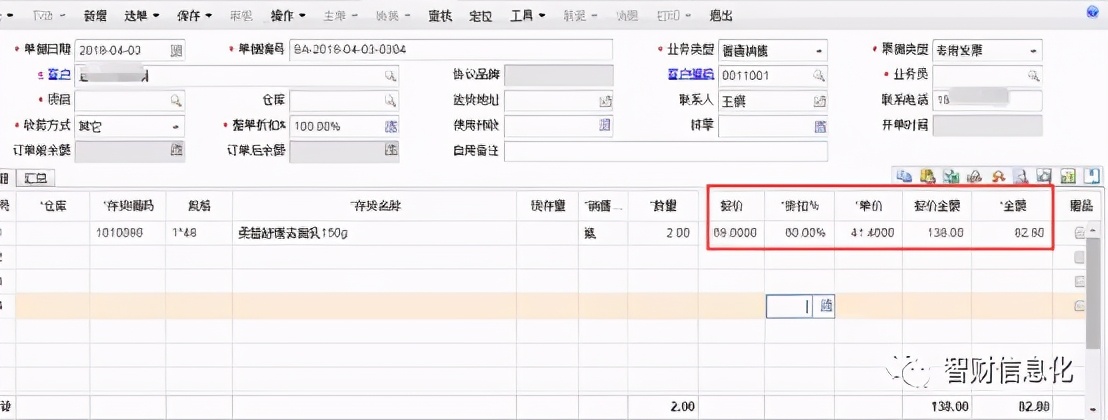Viewport: 1108px width, 420px height.
Task: Click the 退出 button in the toolbar
Action: point(720,16)
